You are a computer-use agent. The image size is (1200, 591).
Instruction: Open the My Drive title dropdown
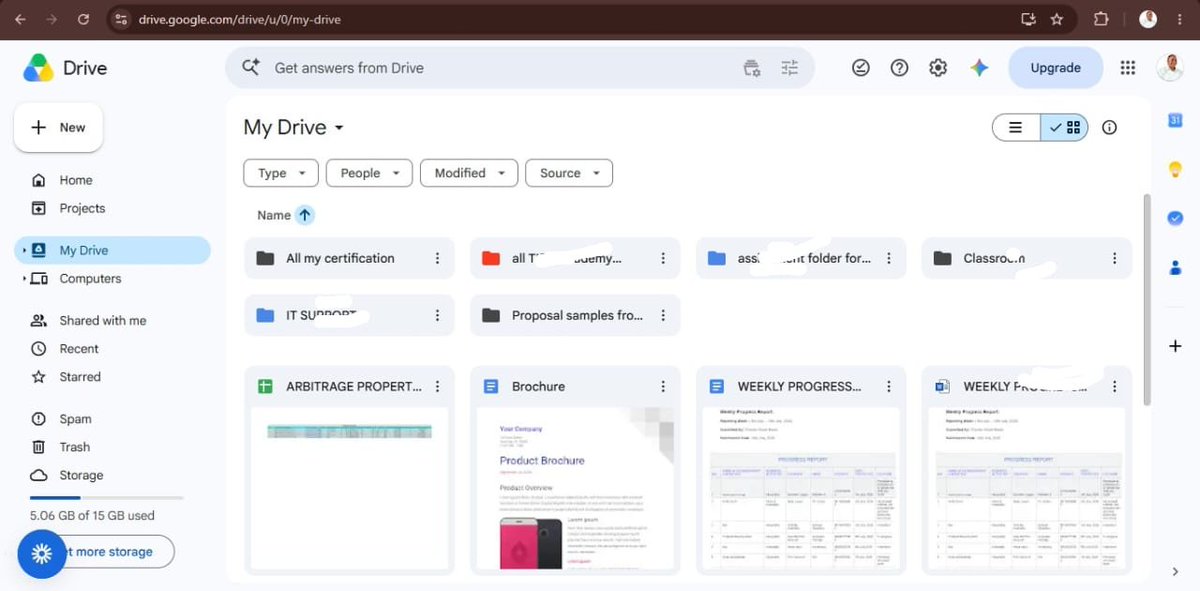click(x=294, y=127)
